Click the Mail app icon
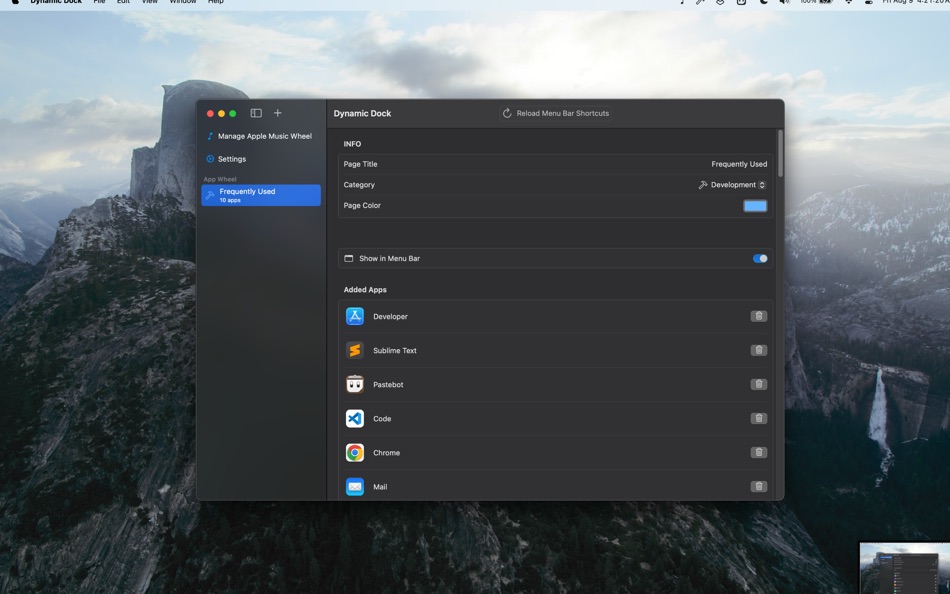The width and height of the screenshot is (950, 594). point(355,486)
